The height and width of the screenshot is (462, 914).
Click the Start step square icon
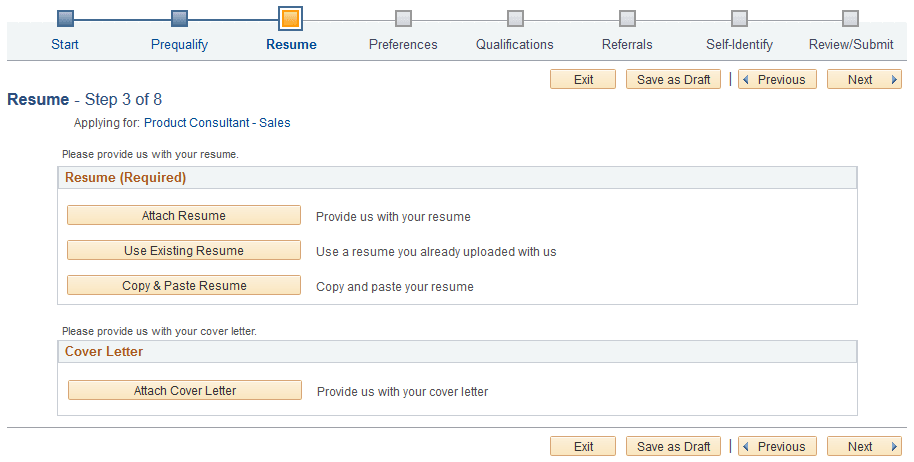click(x=65, y=18)
